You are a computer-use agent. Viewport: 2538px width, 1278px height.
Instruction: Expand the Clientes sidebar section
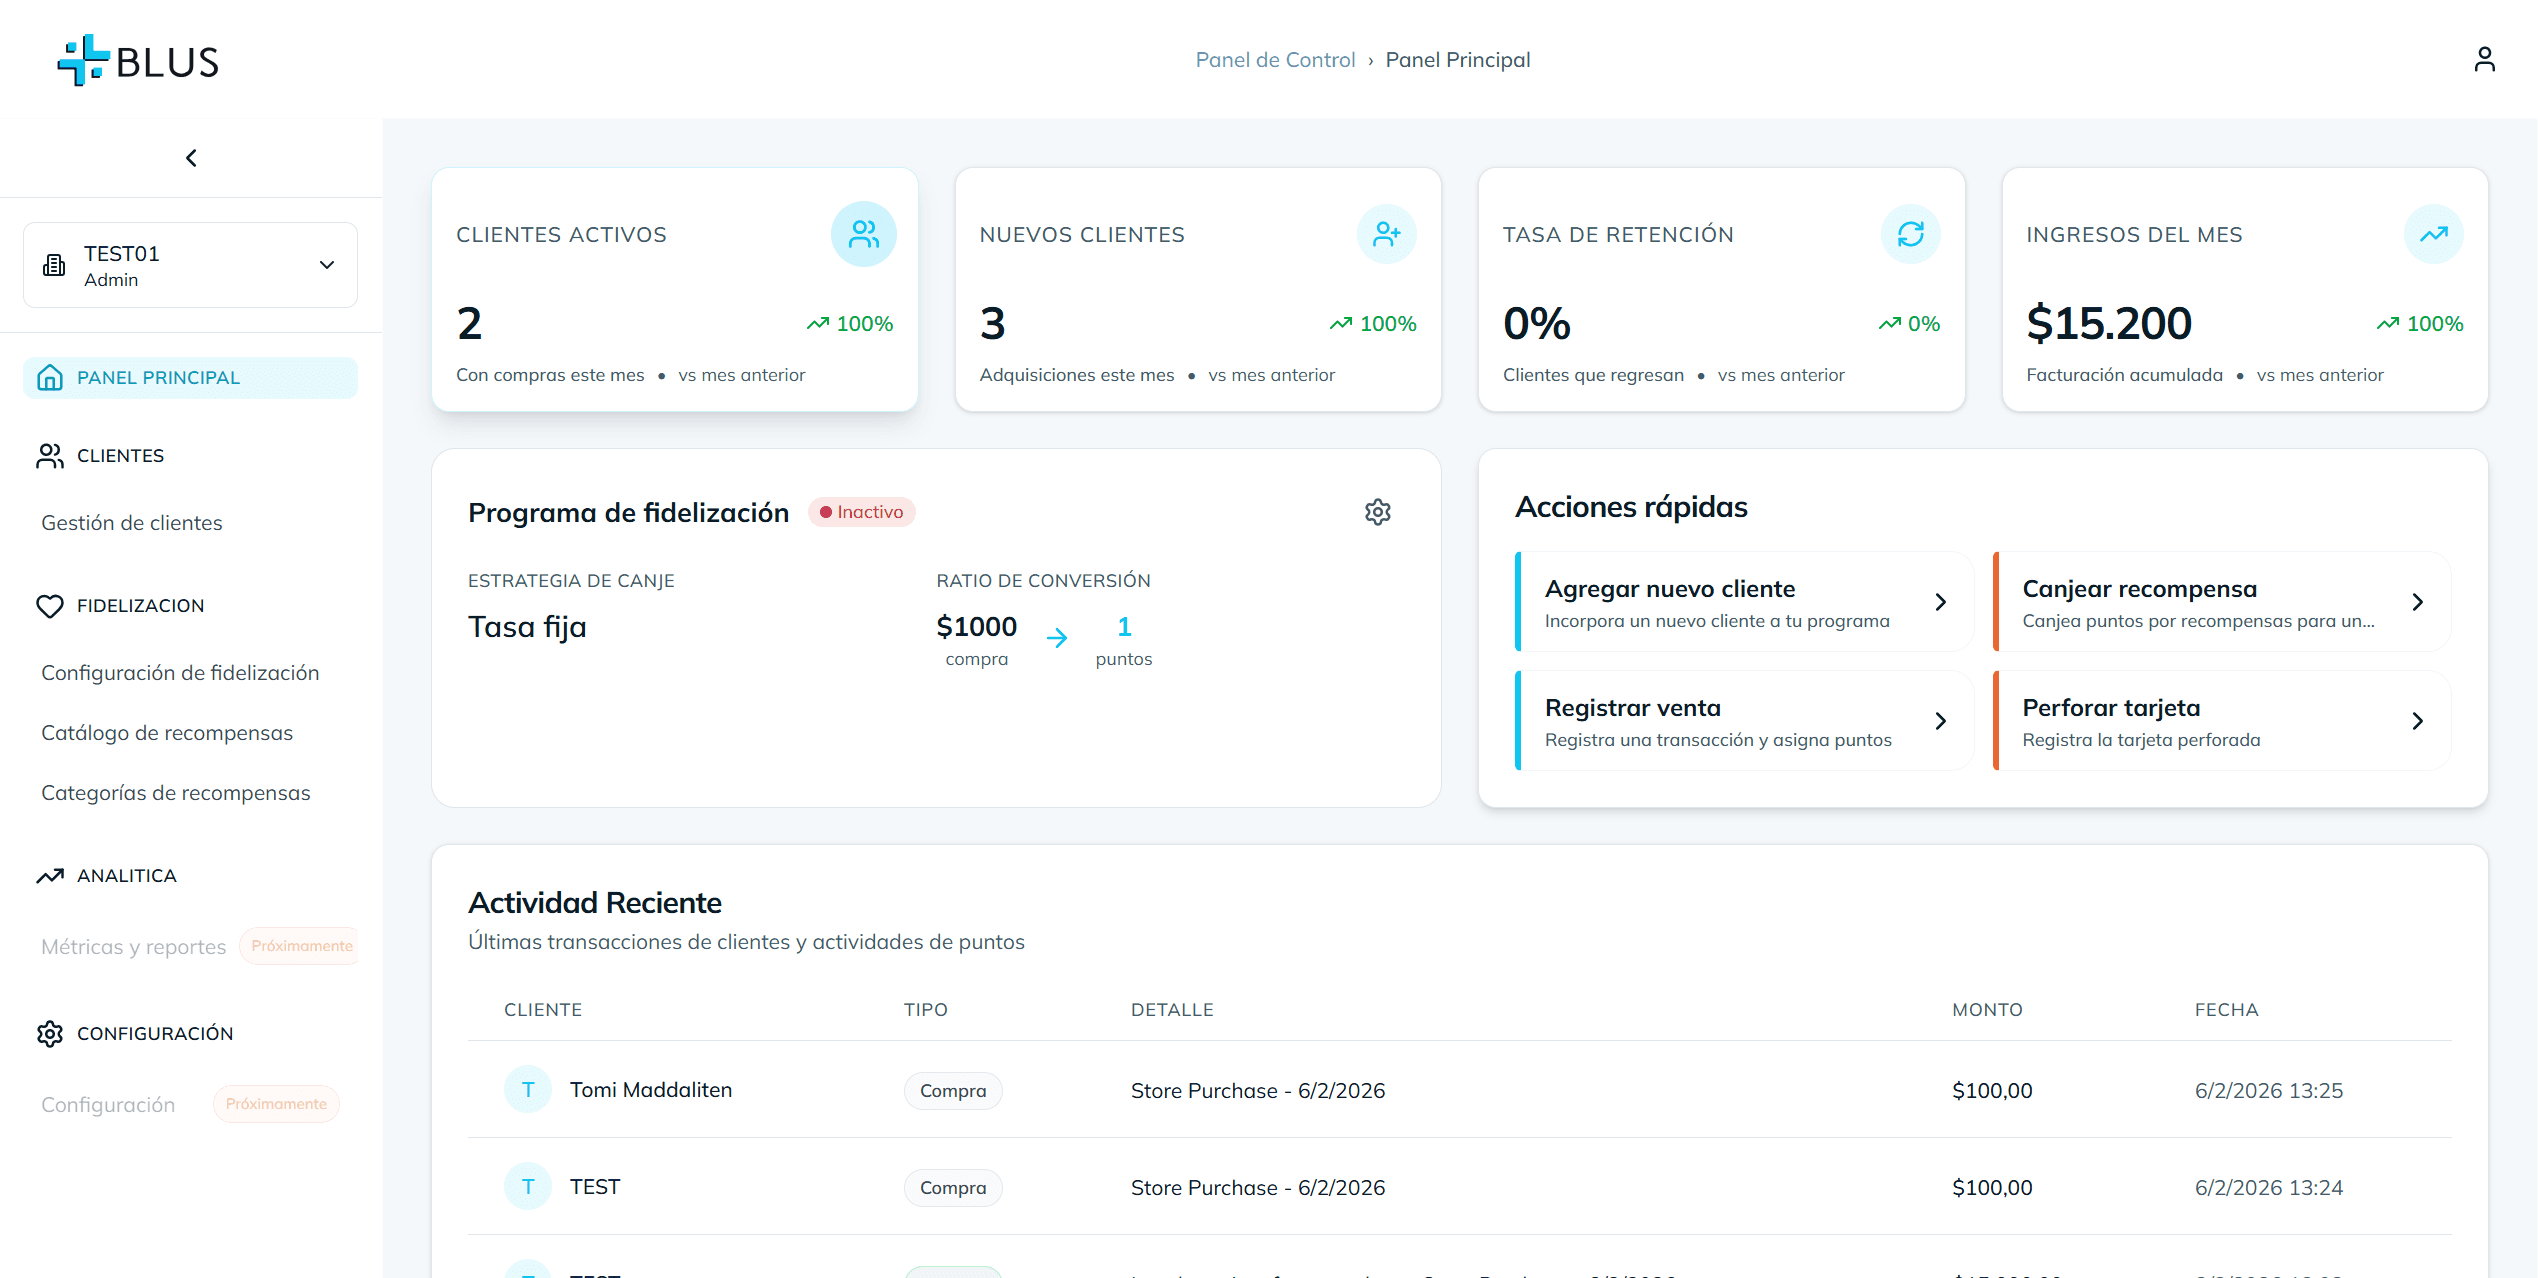(x=120, y=456)
